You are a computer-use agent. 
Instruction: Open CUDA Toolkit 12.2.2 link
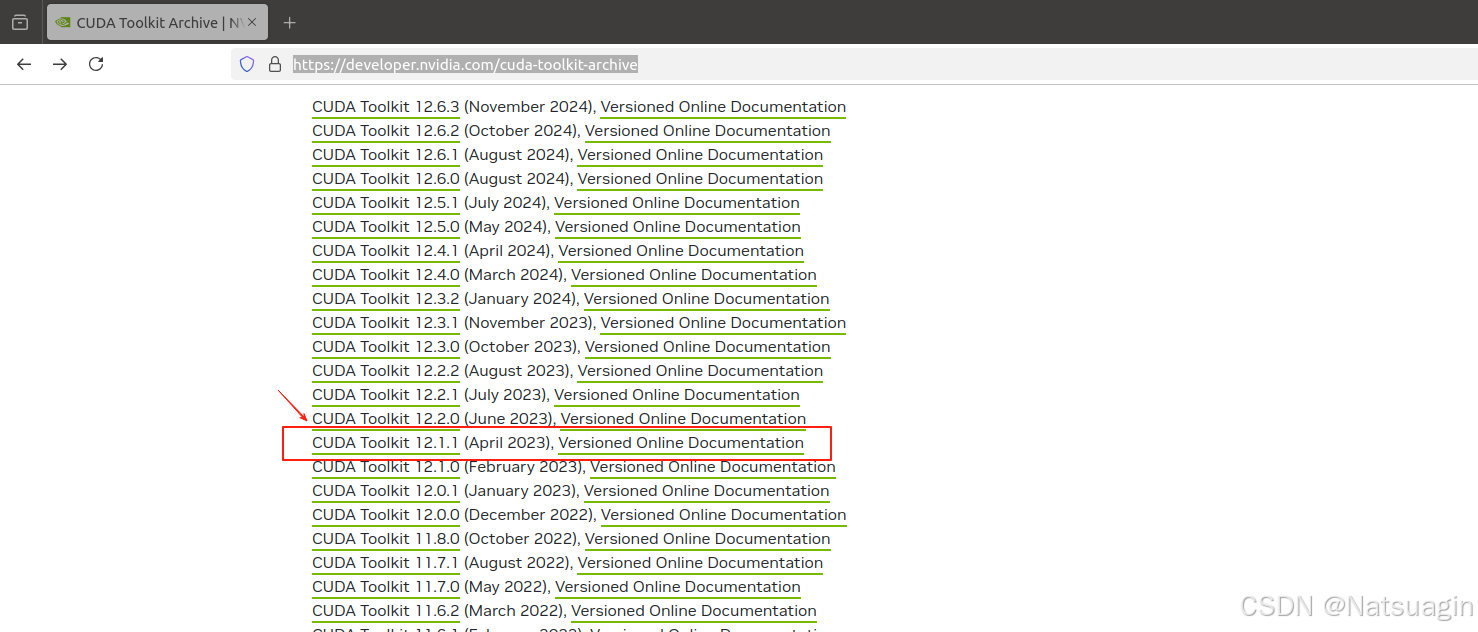[x=386, y=371]
